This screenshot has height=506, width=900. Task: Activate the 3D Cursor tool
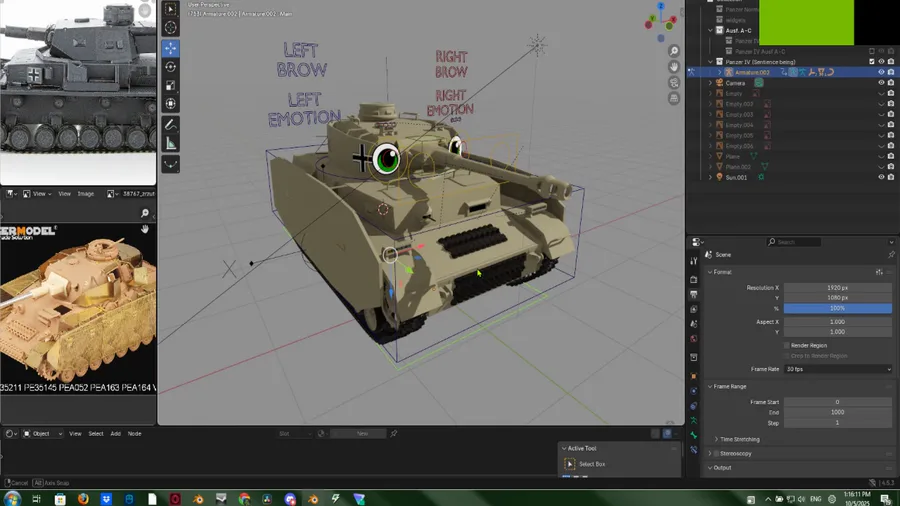coord(170,28)
